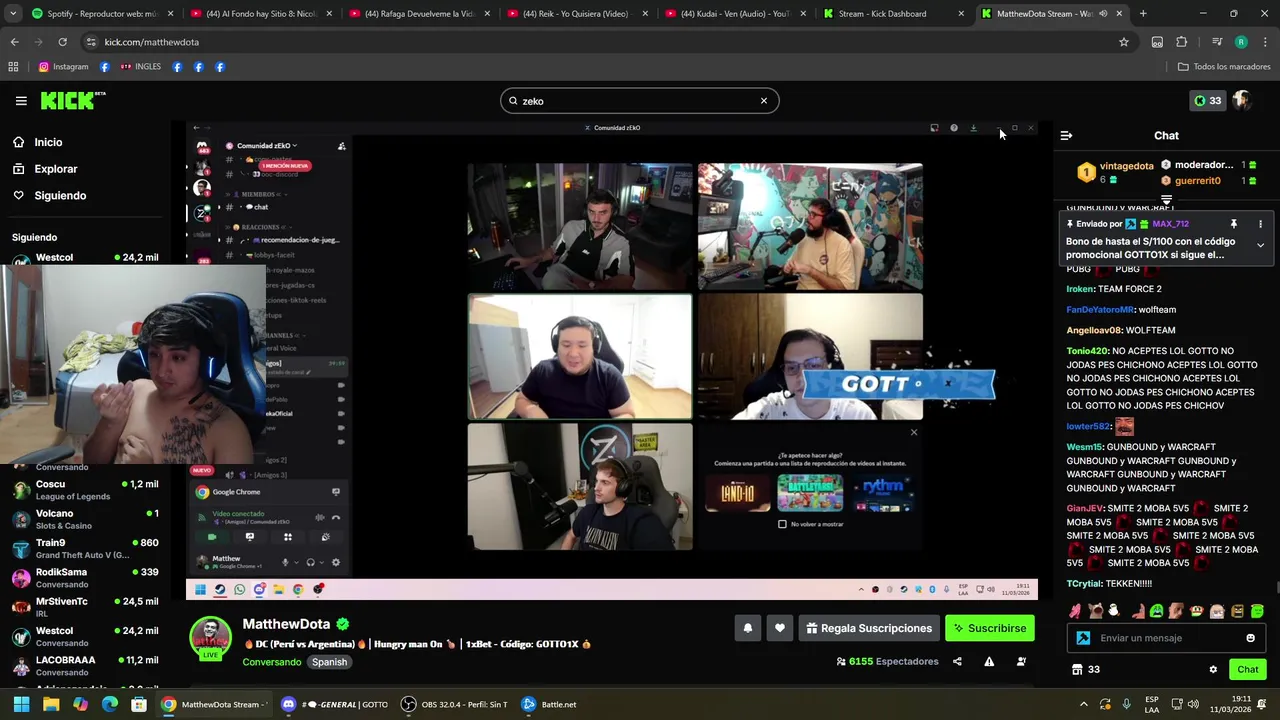The image size is (1280, 720).
Task: Click the Suscribirse button
Action: 990,628
